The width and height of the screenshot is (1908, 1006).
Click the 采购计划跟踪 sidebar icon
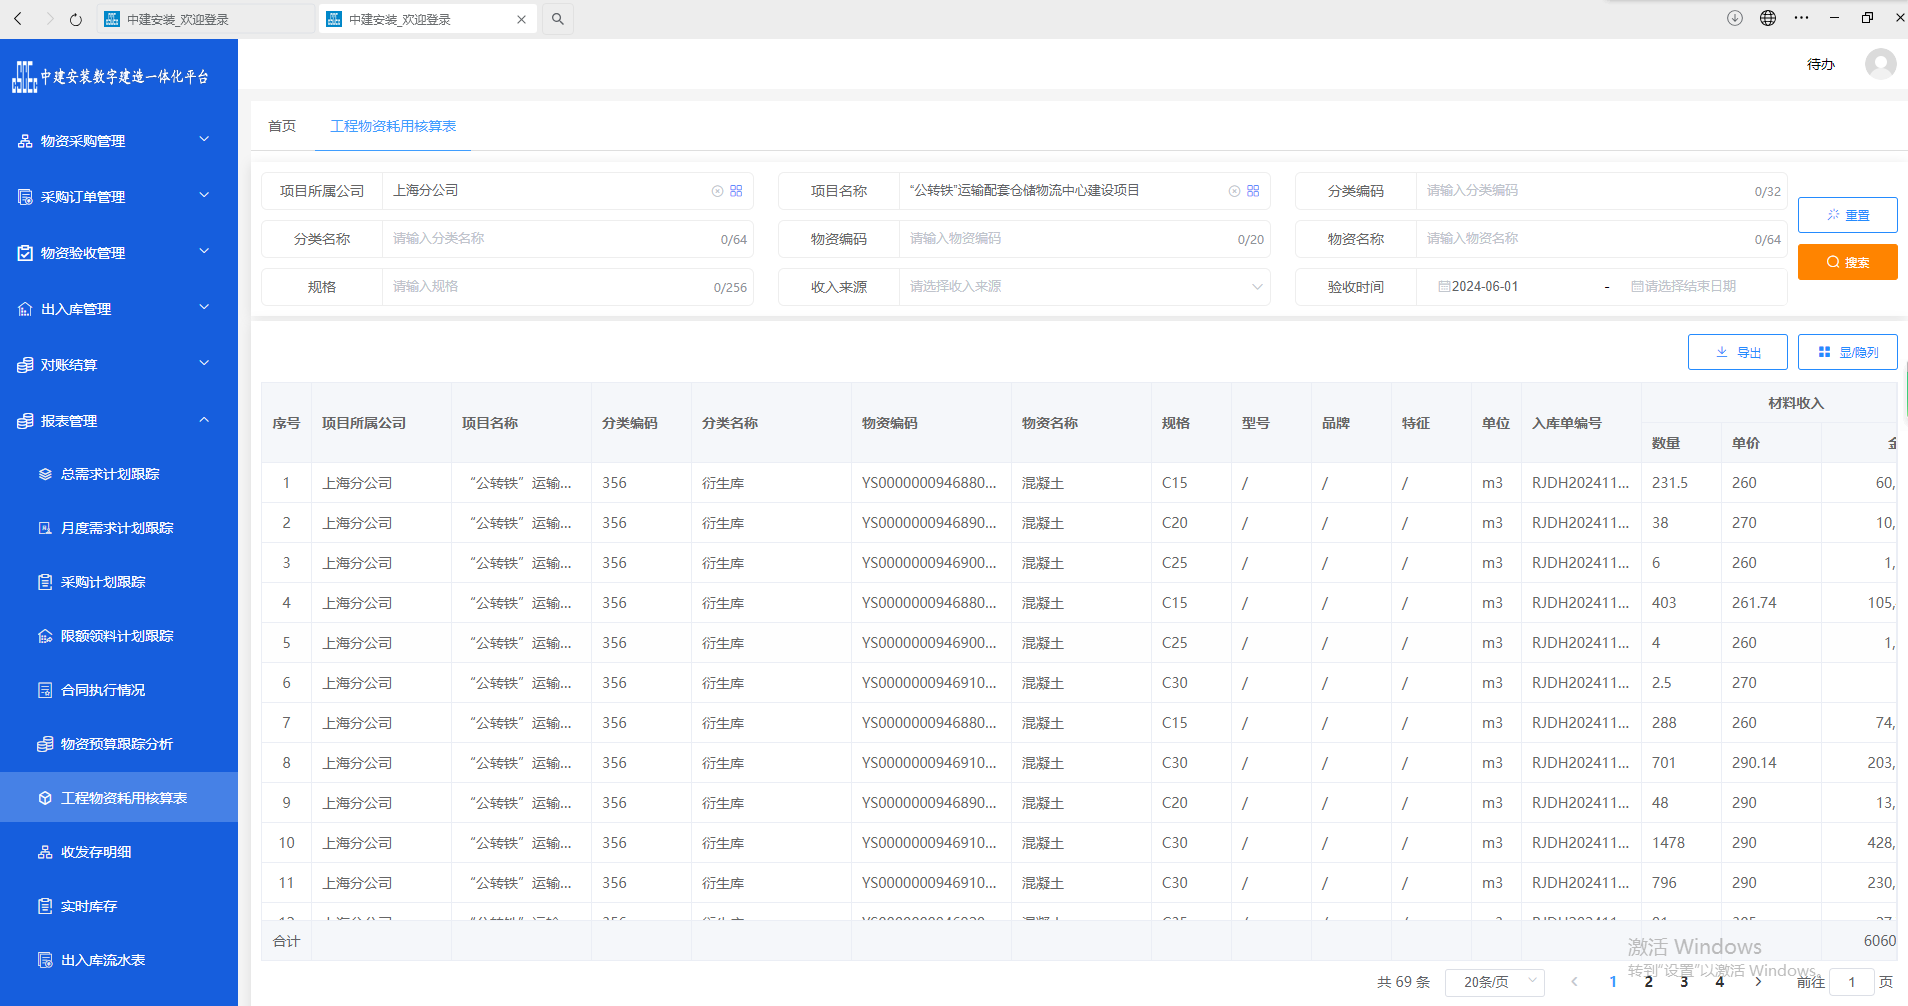pos(45,582)
